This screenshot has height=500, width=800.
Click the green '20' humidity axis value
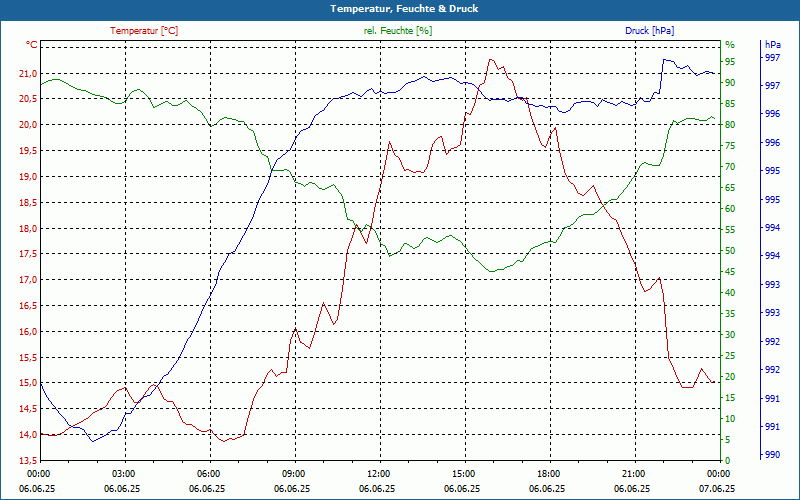pos(730,377)
